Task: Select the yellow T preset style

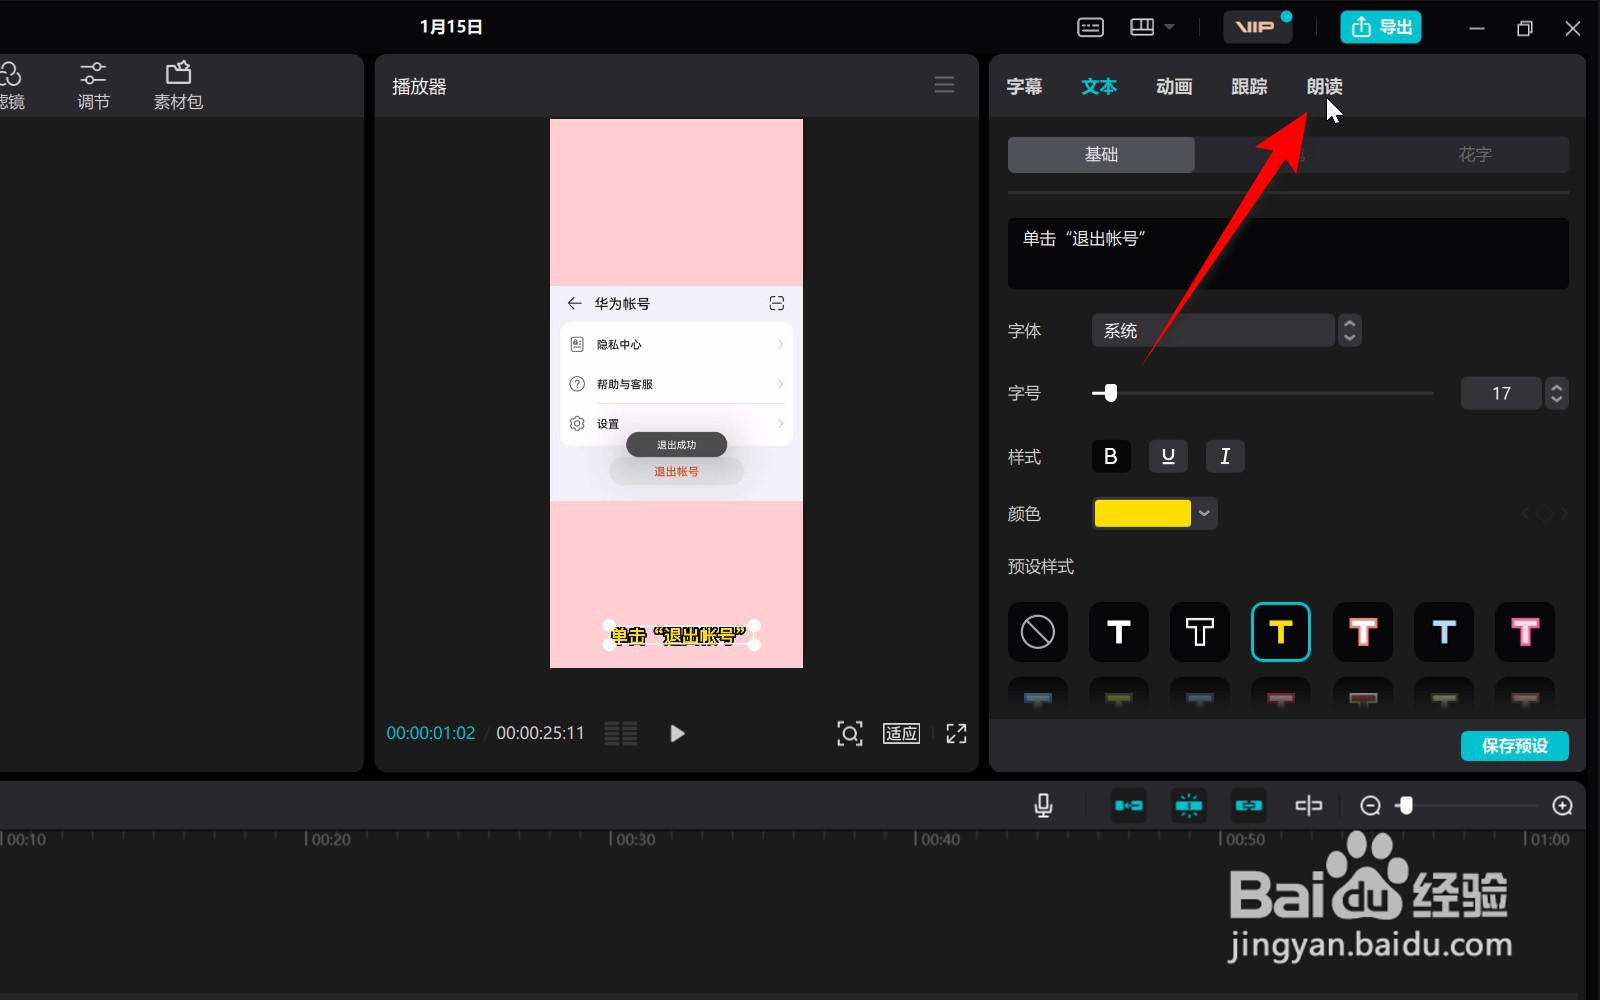Action: point(1281,632)
